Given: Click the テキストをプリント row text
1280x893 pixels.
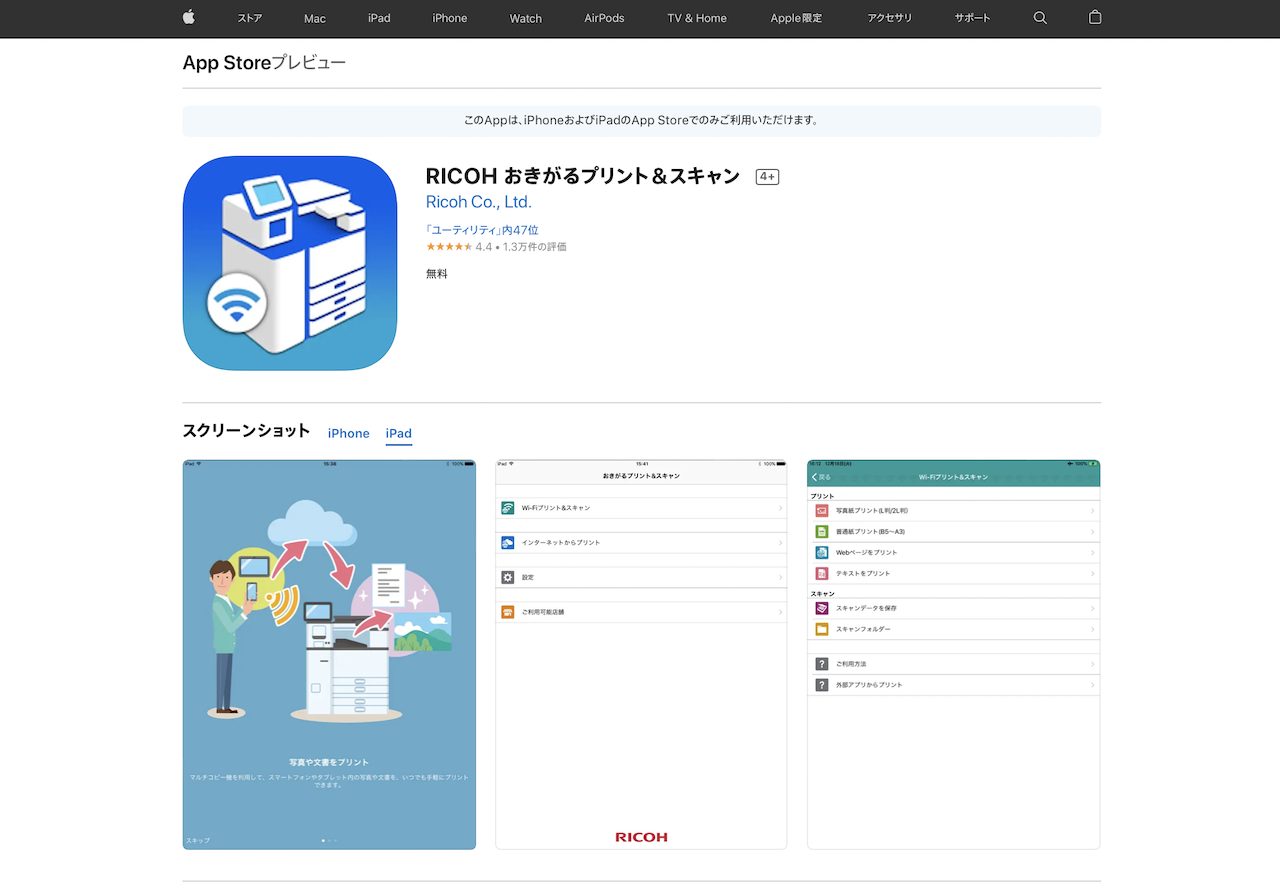Looking at the screenshot, I should pos(863,573).
